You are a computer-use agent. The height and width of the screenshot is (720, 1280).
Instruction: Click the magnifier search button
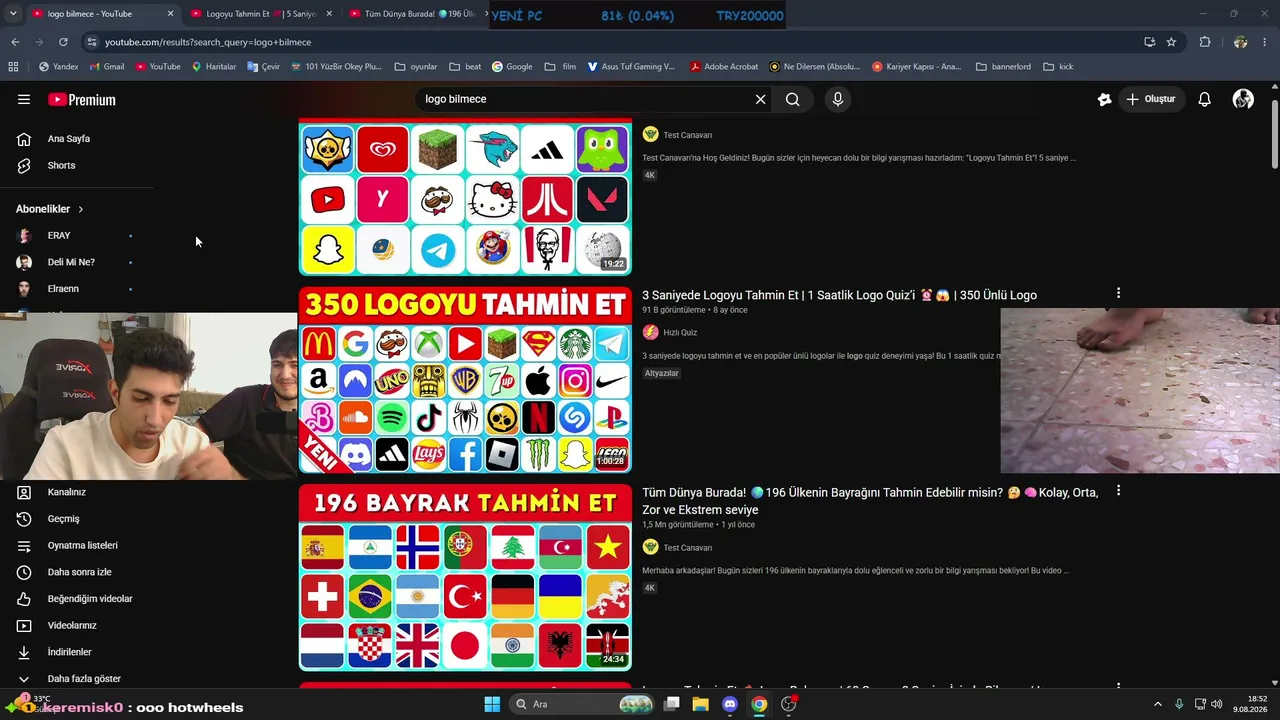[792, 99]
